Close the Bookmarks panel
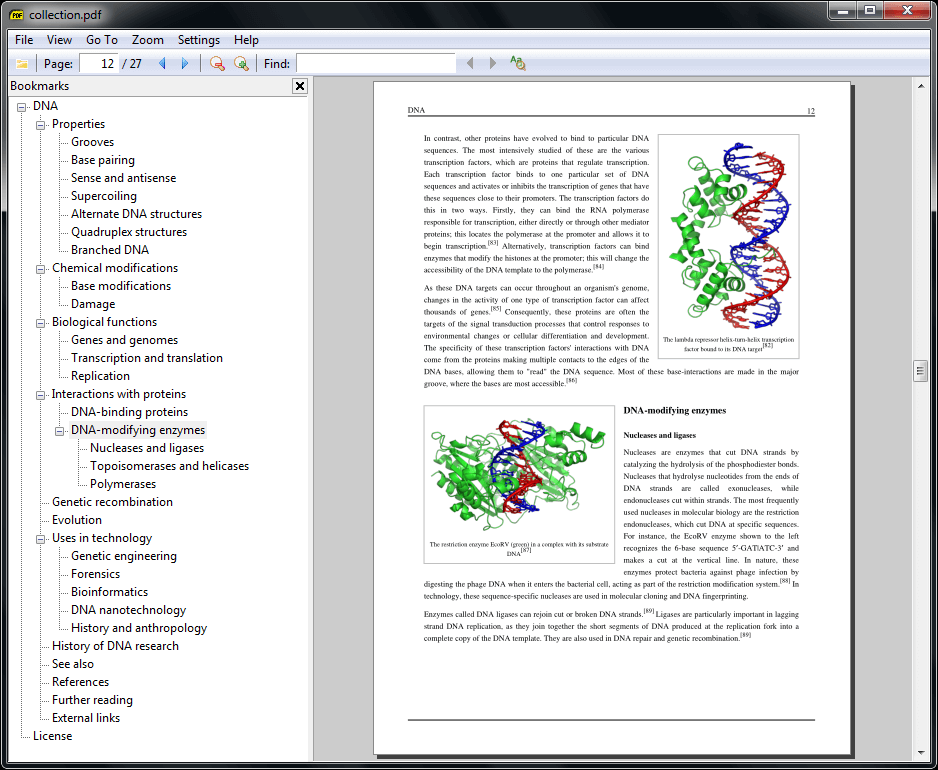The height and width of the screenshot is (770, 938). click(299, 86)
